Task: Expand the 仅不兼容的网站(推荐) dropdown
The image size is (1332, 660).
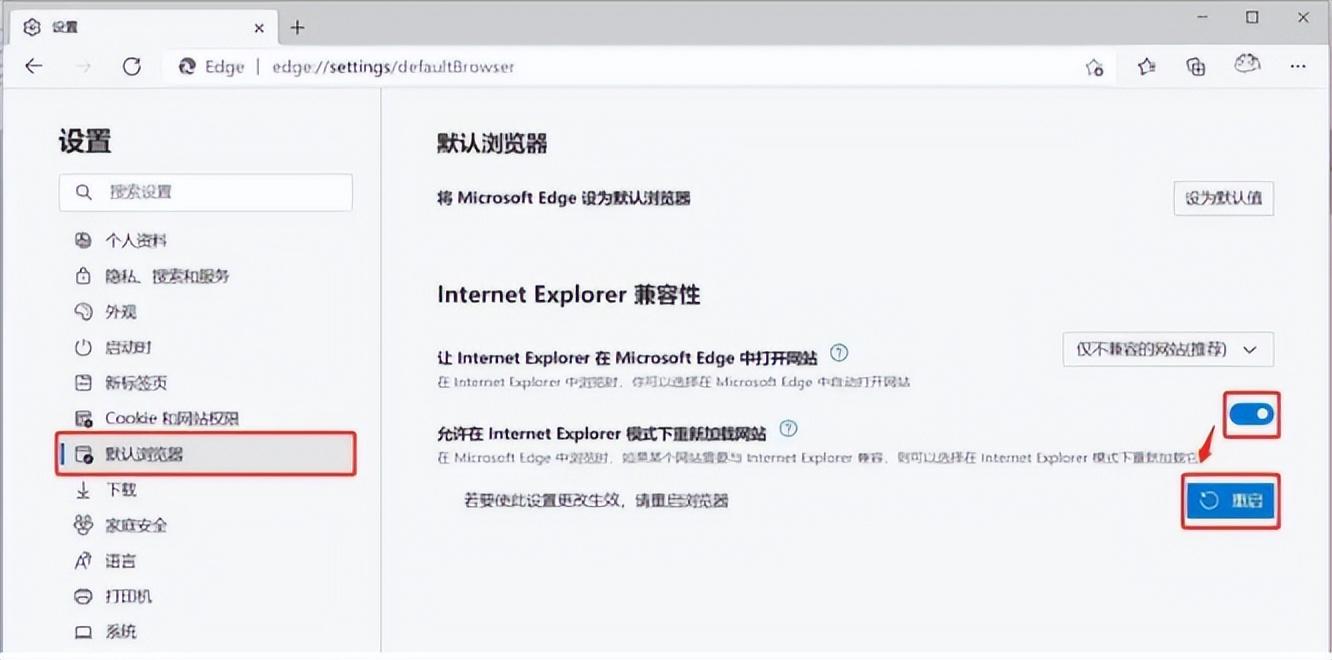Action: [x=1168, y=350]
